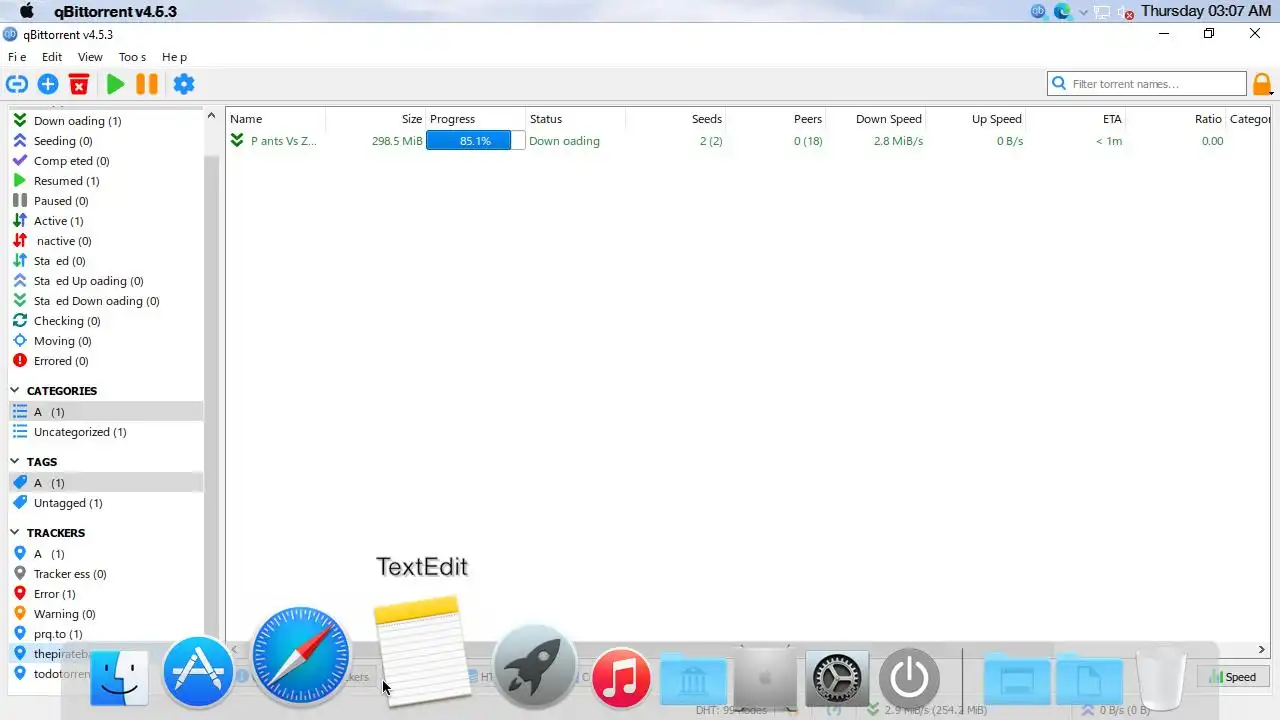Open Launchpad rocket in the dock
Screen dimensions: 1280x720
[x=535, y=665]
